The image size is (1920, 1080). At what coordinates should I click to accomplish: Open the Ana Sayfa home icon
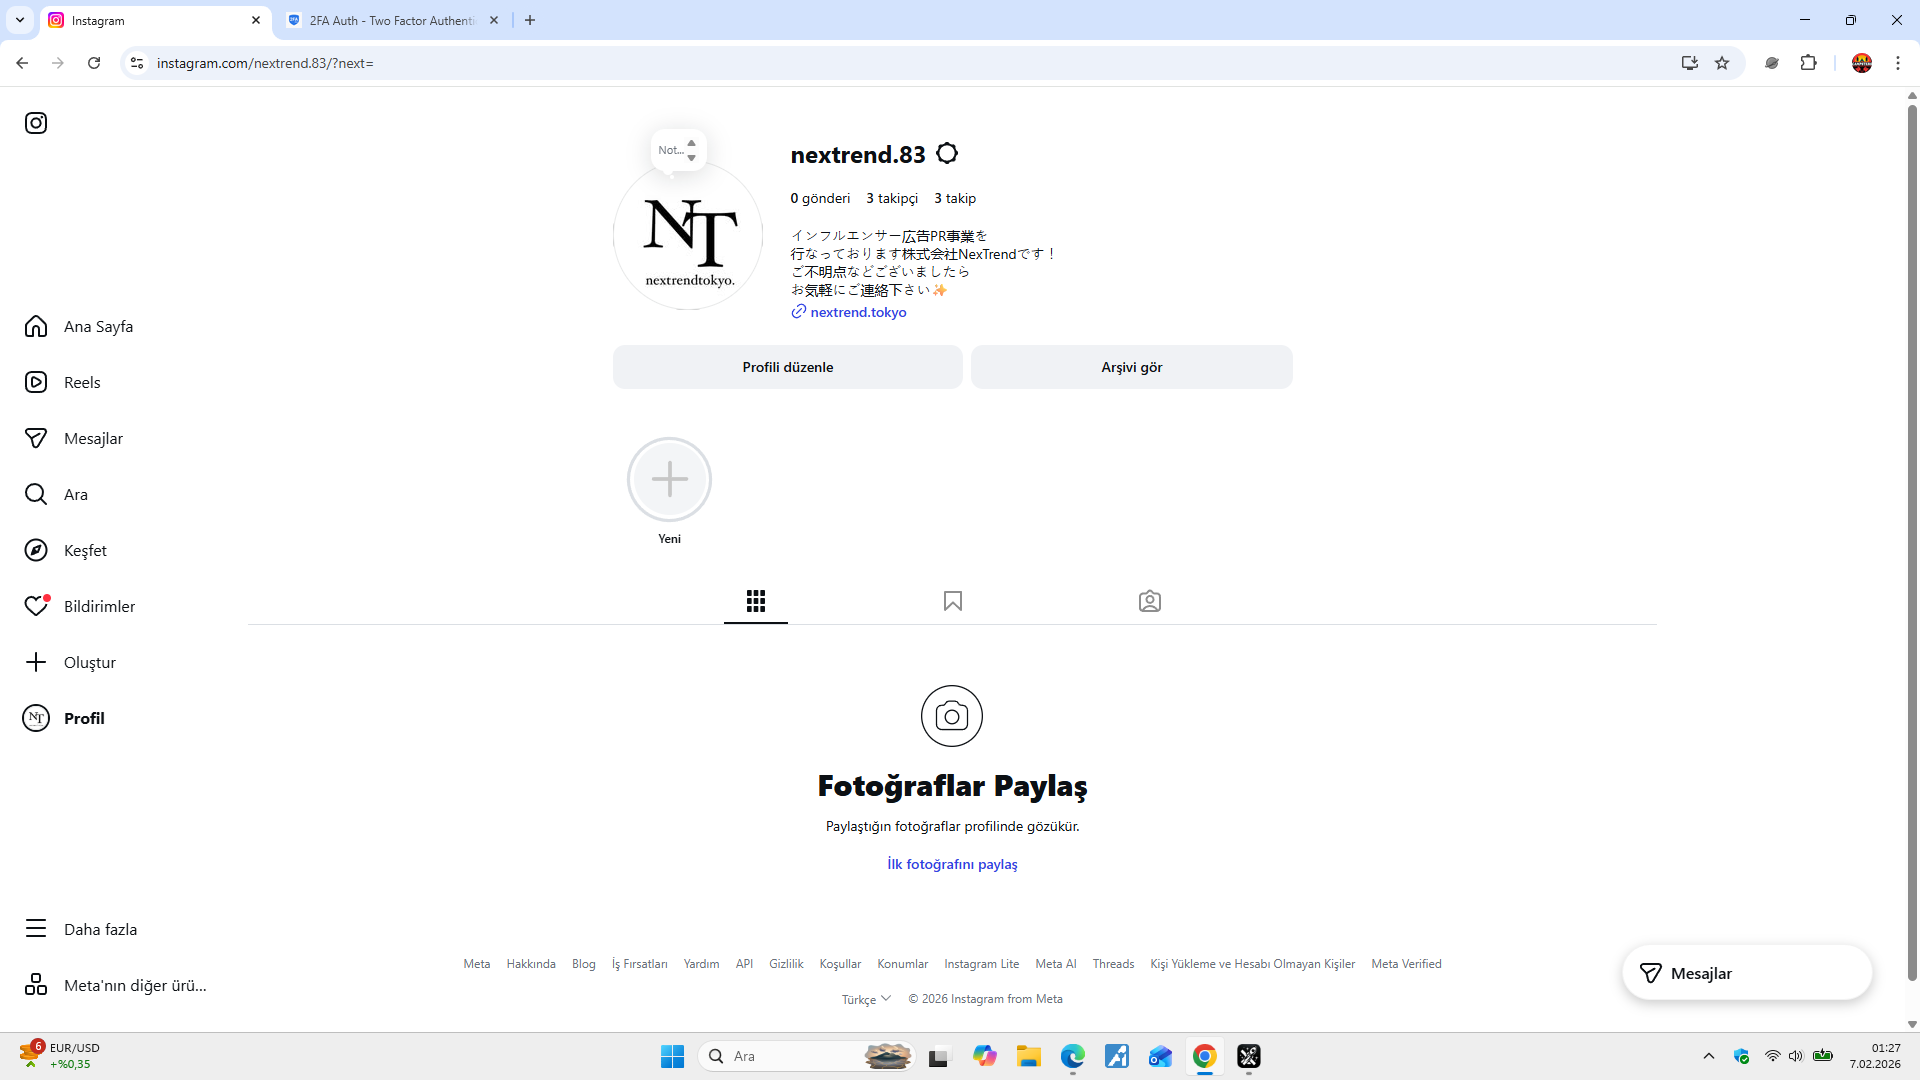tap(36, 327)
